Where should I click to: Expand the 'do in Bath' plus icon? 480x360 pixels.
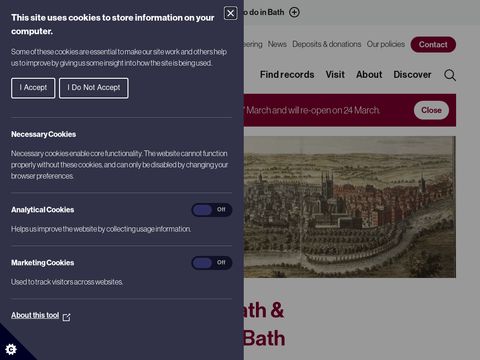tap(294, 12)
